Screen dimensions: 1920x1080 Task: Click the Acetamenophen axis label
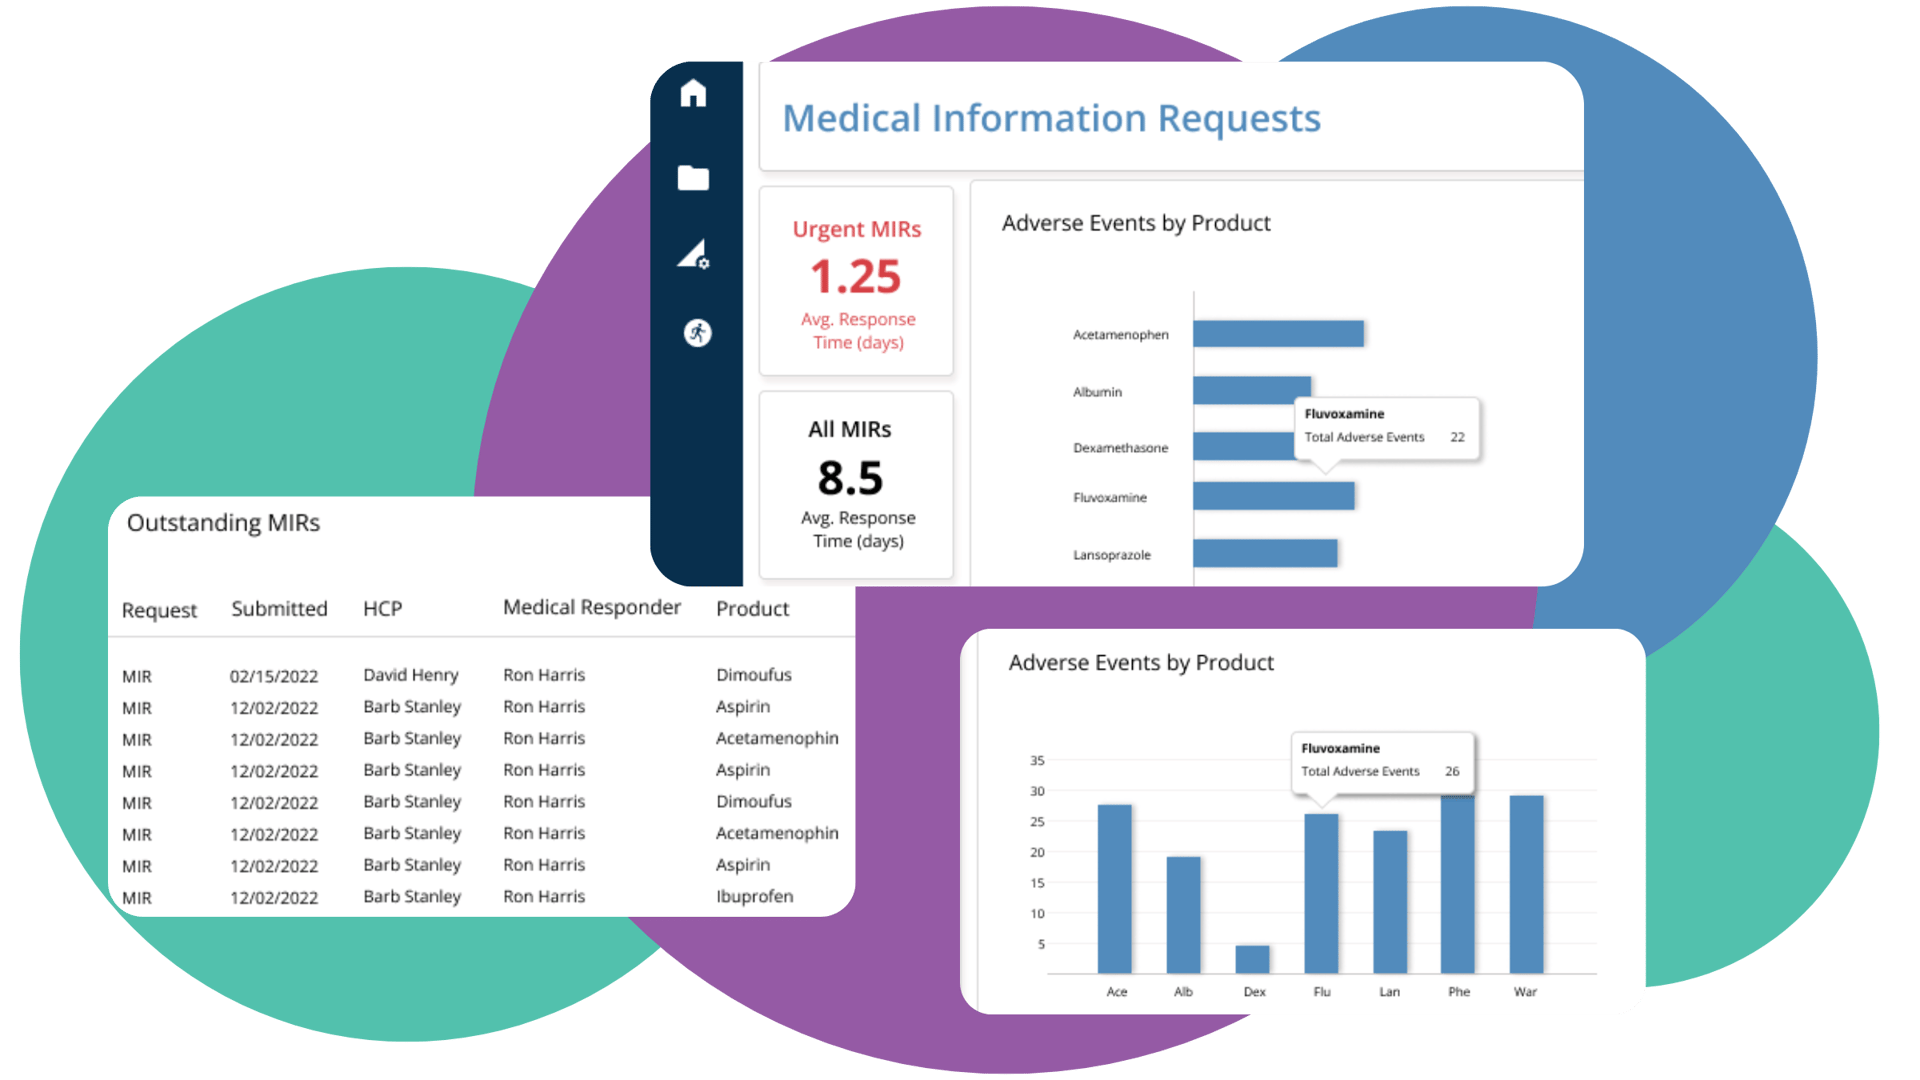point(1120,335)
